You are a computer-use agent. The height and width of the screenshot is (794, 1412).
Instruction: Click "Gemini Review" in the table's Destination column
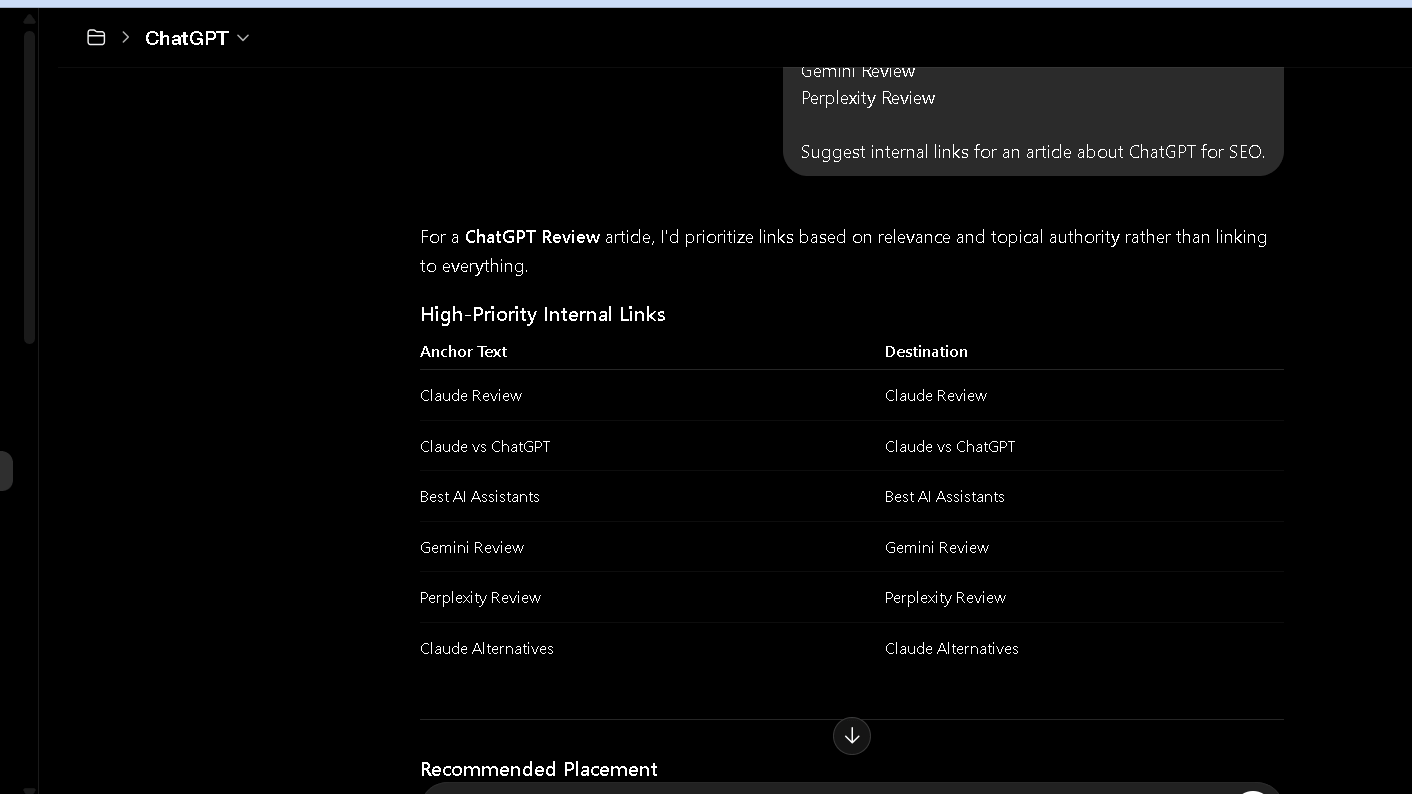pyautogui.click(x=937, y=547)
